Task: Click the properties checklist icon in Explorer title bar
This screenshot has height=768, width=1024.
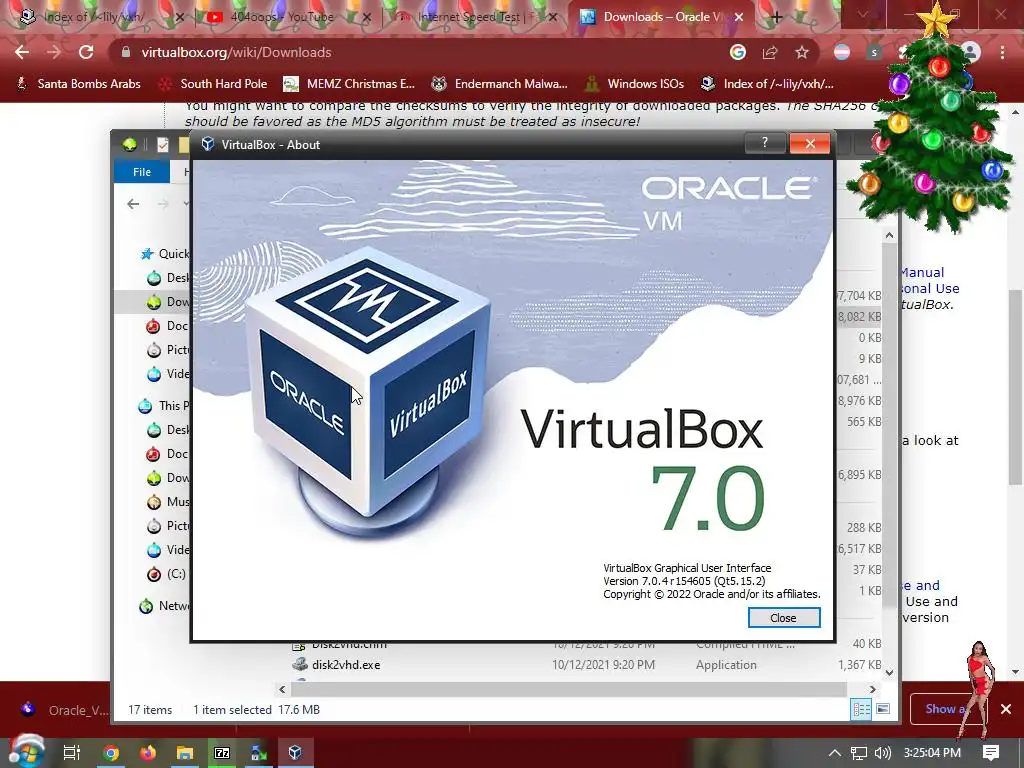Action: (163, 145)
